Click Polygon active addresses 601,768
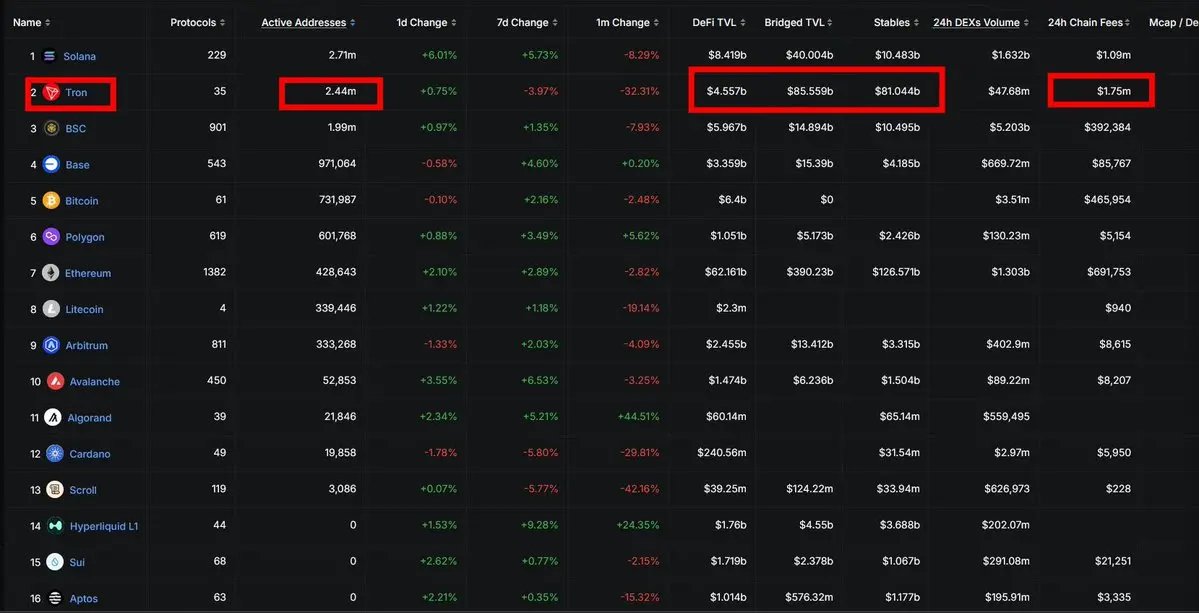The height and width of the screenshot is (613, 1199). [337, 236]
